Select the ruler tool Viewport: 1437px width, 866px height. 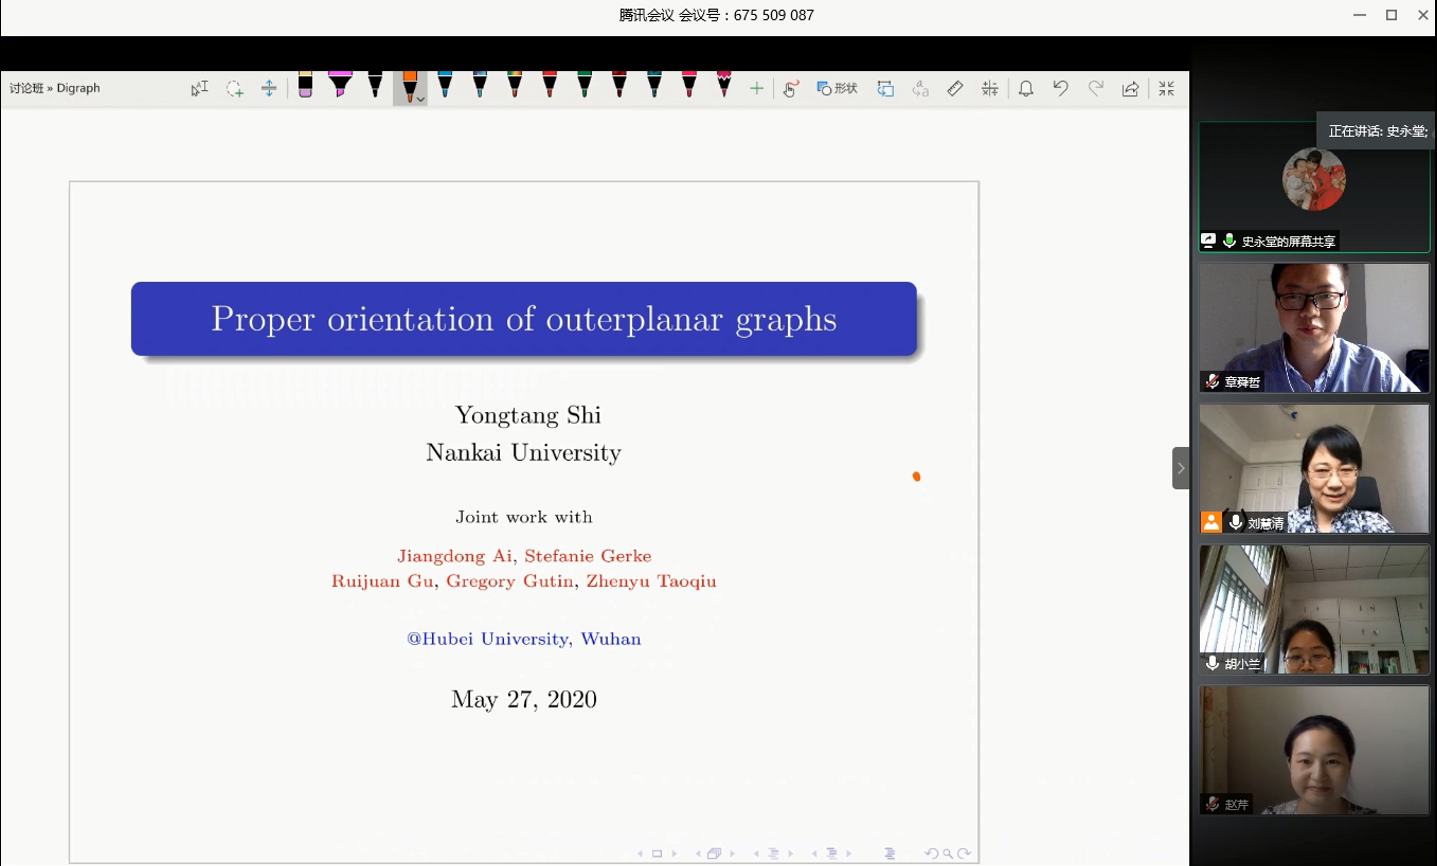(955, 89)
